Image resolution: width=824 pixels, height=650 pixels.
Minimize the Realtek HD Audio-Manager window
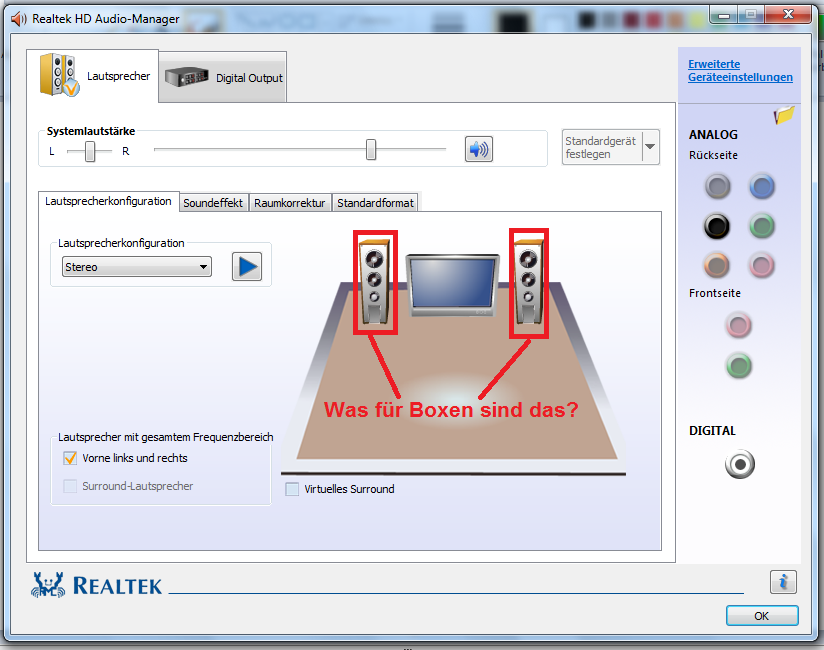[724, 15]
